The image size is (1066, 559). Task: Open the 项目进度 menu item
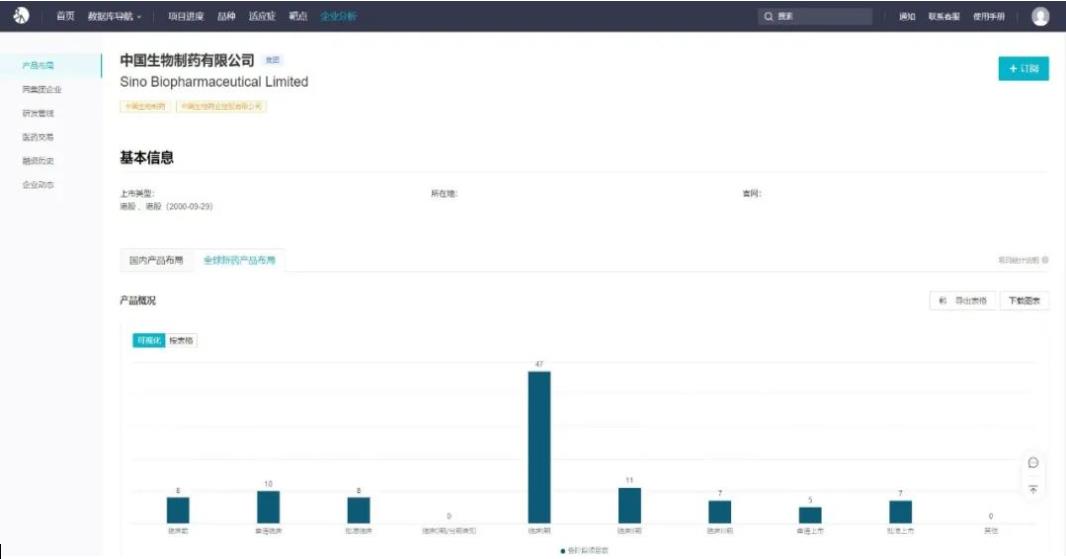pos(187,17)
